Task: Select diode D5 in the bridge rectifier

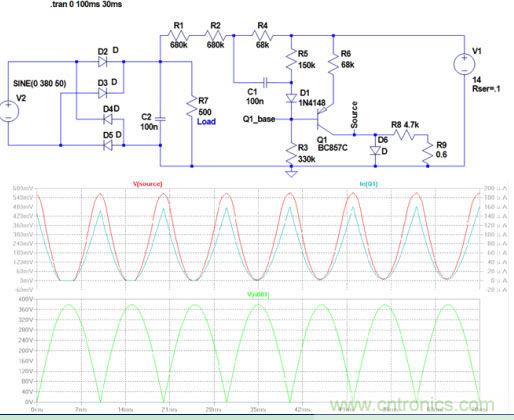Action: [107, 145]
